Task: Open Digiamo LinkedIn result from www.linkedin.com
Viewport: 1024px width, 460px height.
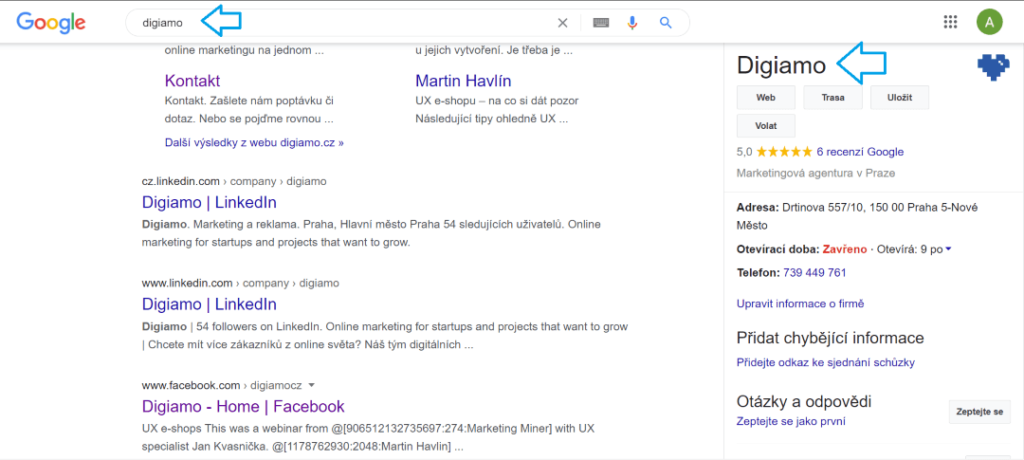Action: [x=209, y=304]
